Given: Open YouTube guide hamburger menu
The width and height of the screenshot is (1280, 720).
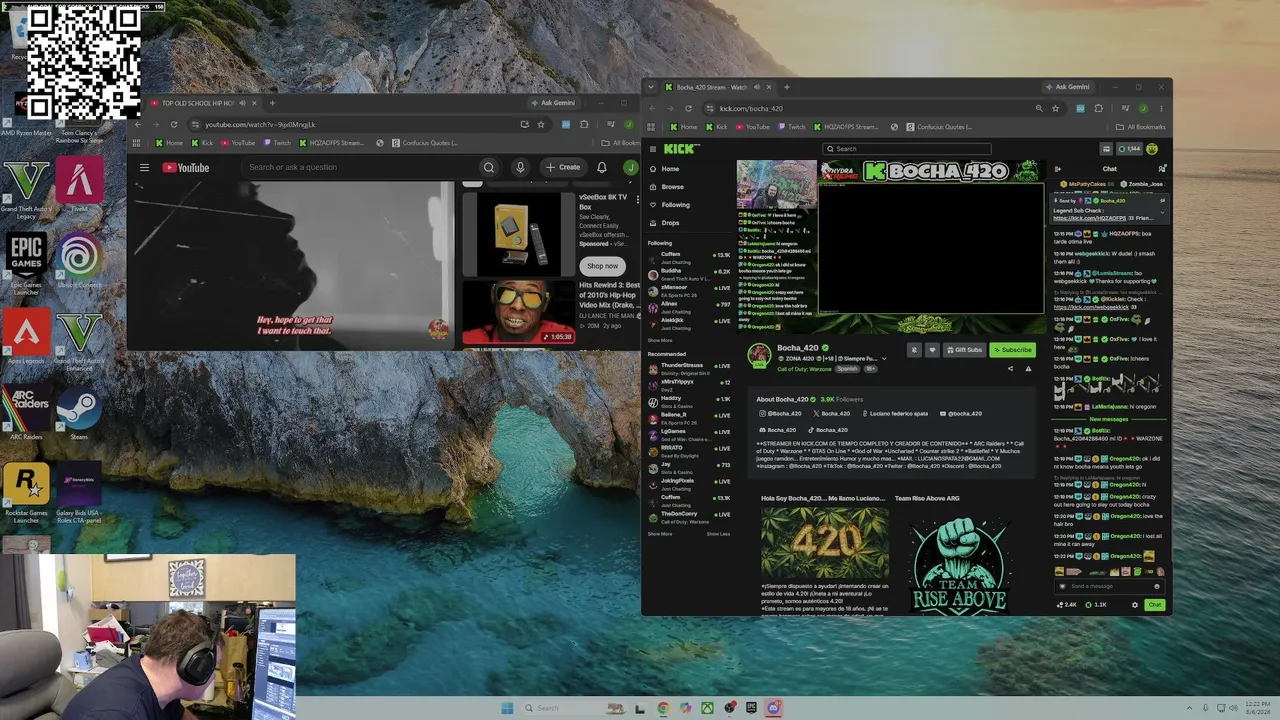Looking at the screenshot, I should click(144, 168).
